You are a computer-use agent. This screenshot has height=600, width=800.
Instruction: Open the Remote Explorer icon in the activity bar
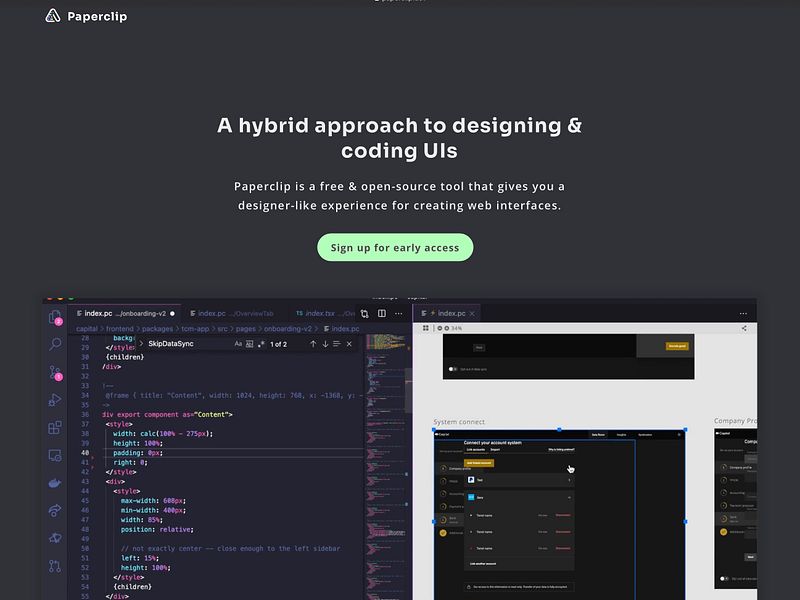pos(55,455)
